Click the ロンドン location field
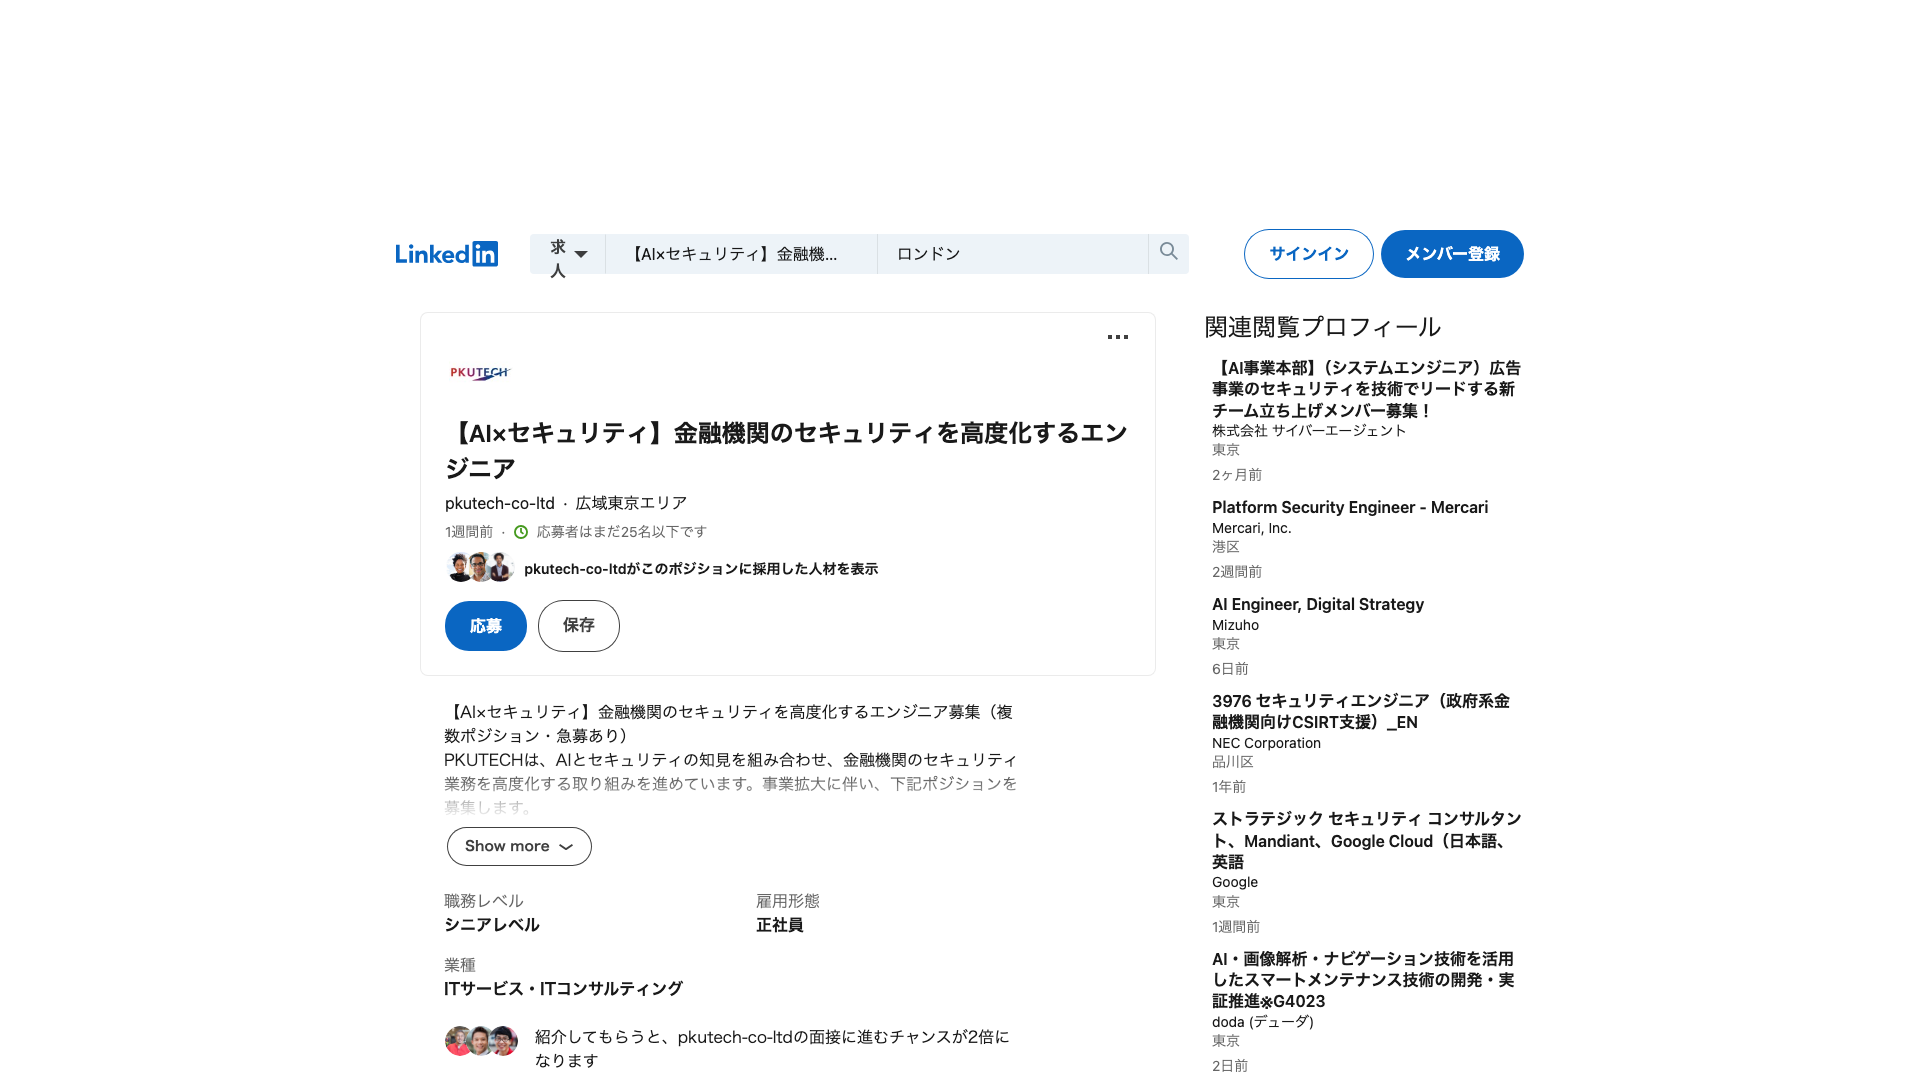Screen dimensions: 1920x1080 click(1013, 254)
